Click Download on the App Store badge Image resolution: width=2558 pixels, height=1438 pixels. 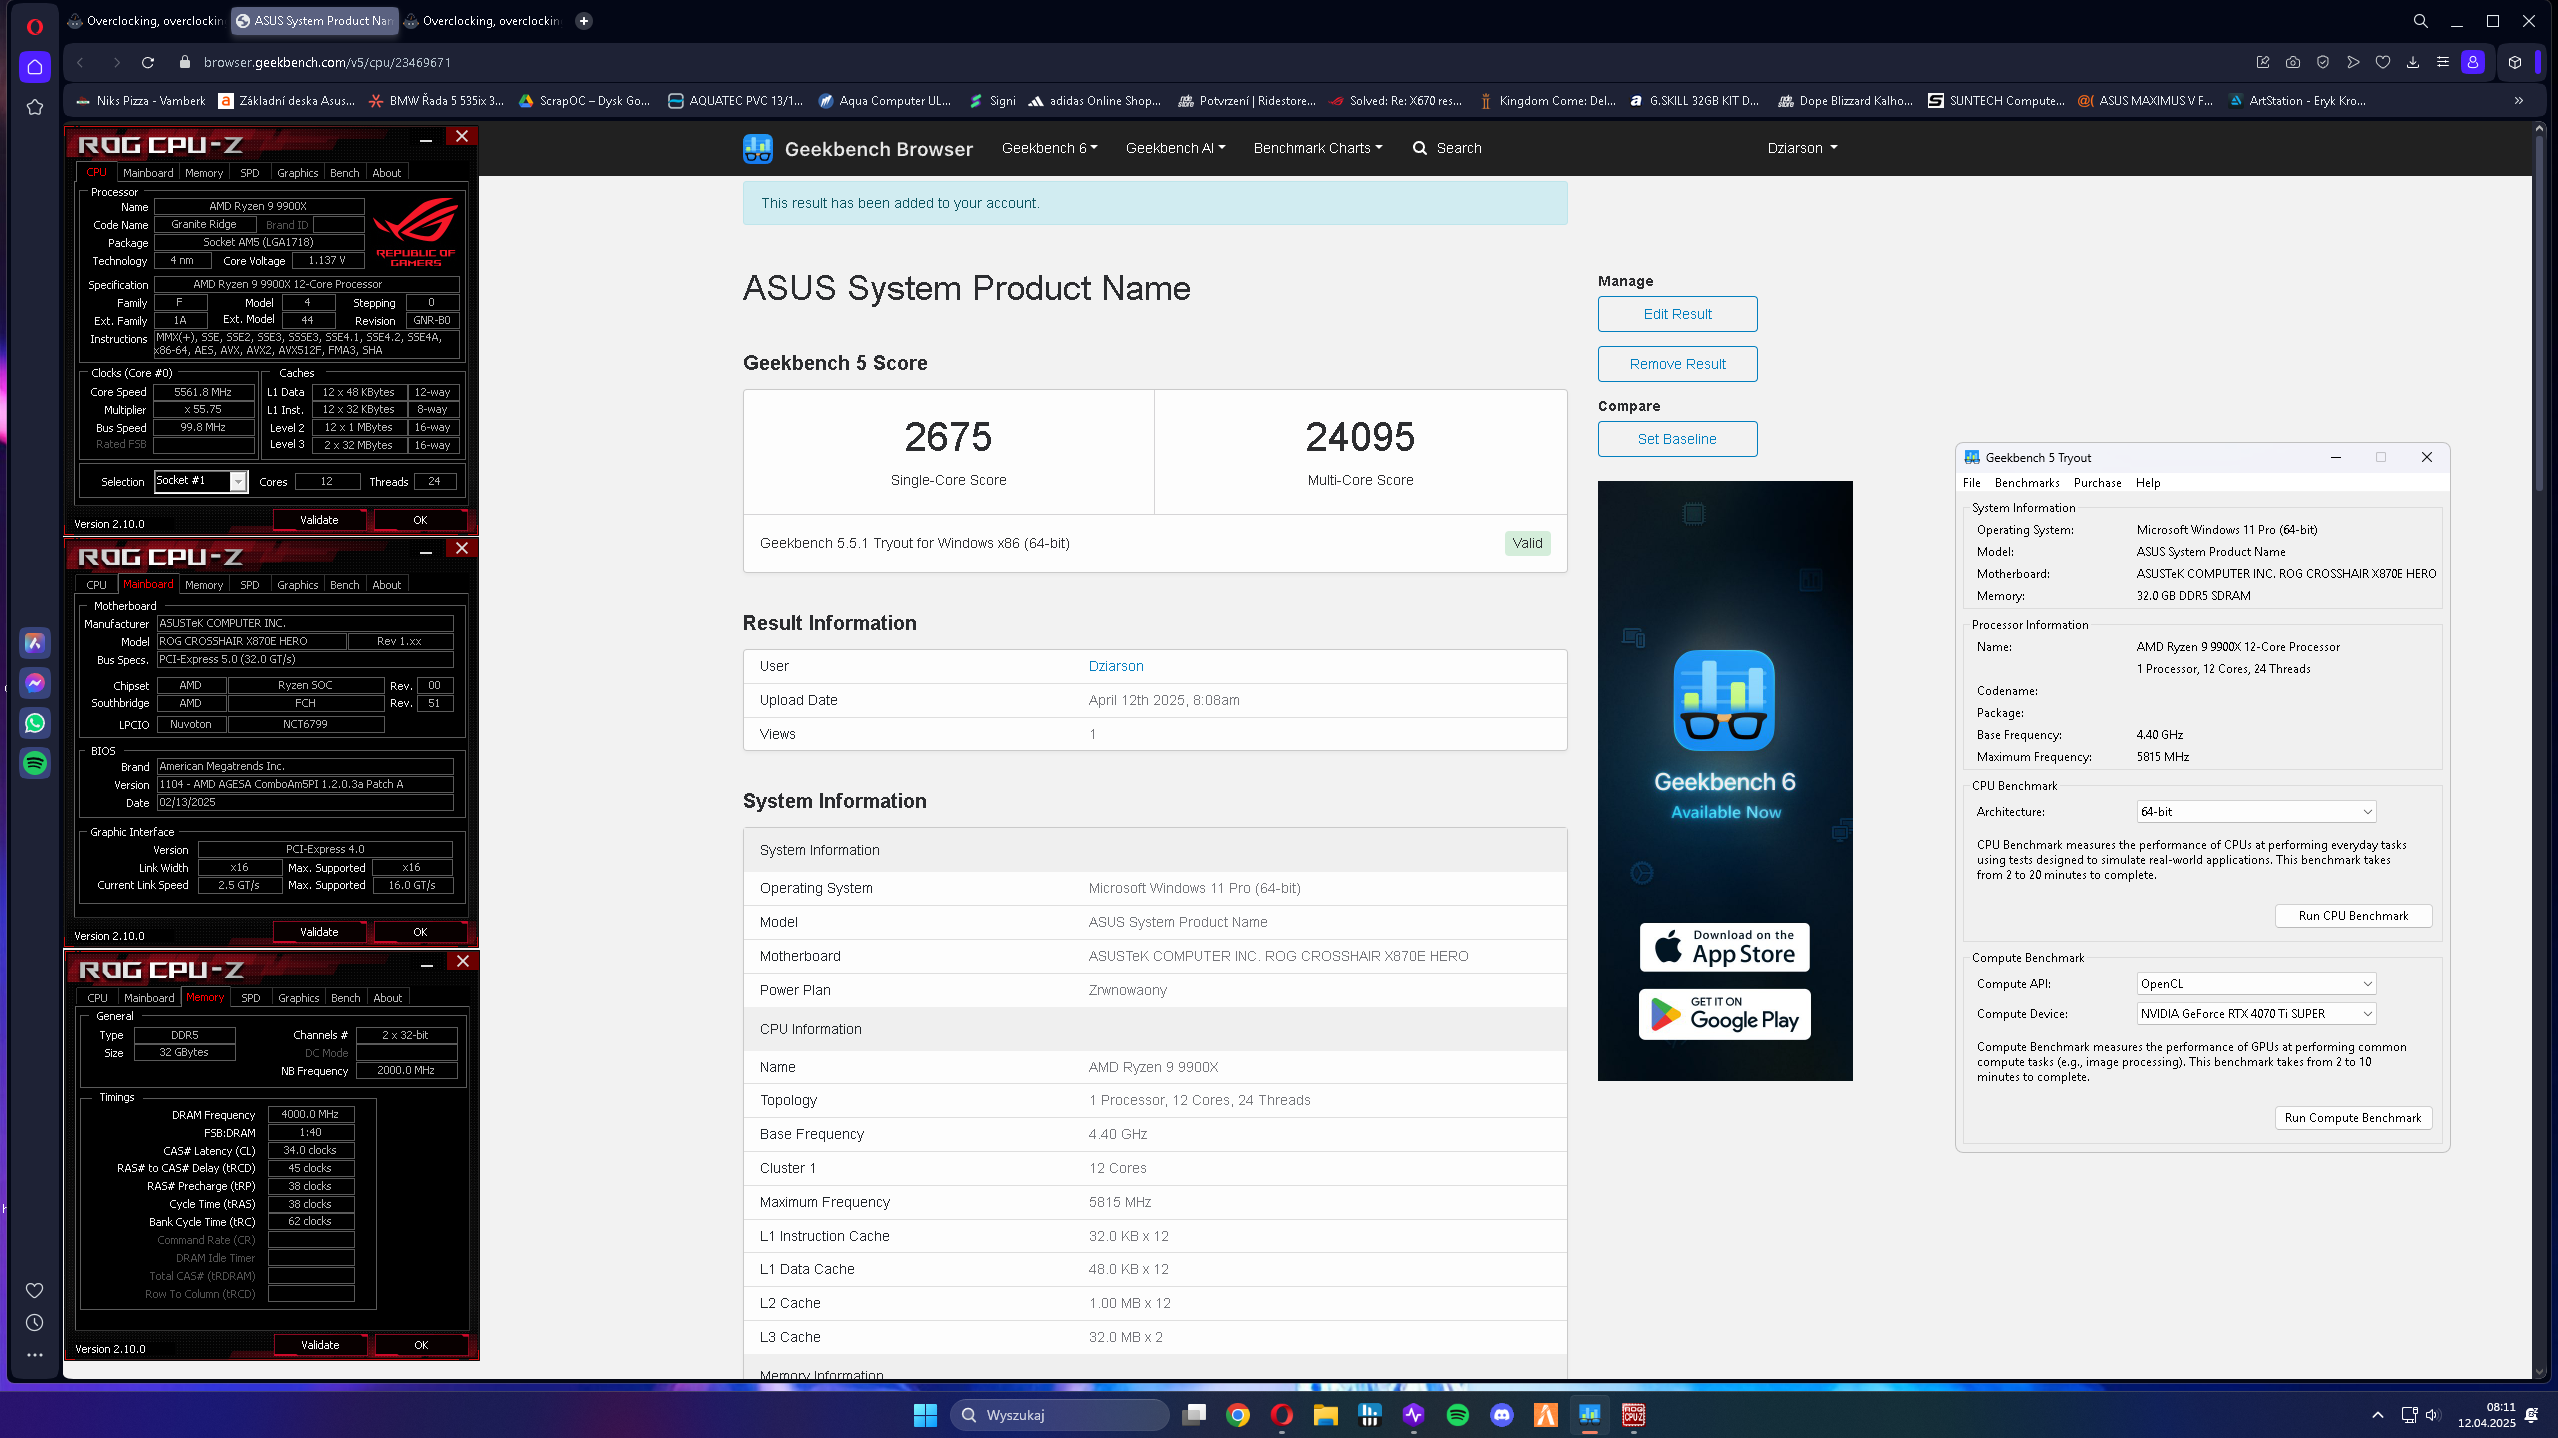pyautogui.click(x=1724, y=947)
